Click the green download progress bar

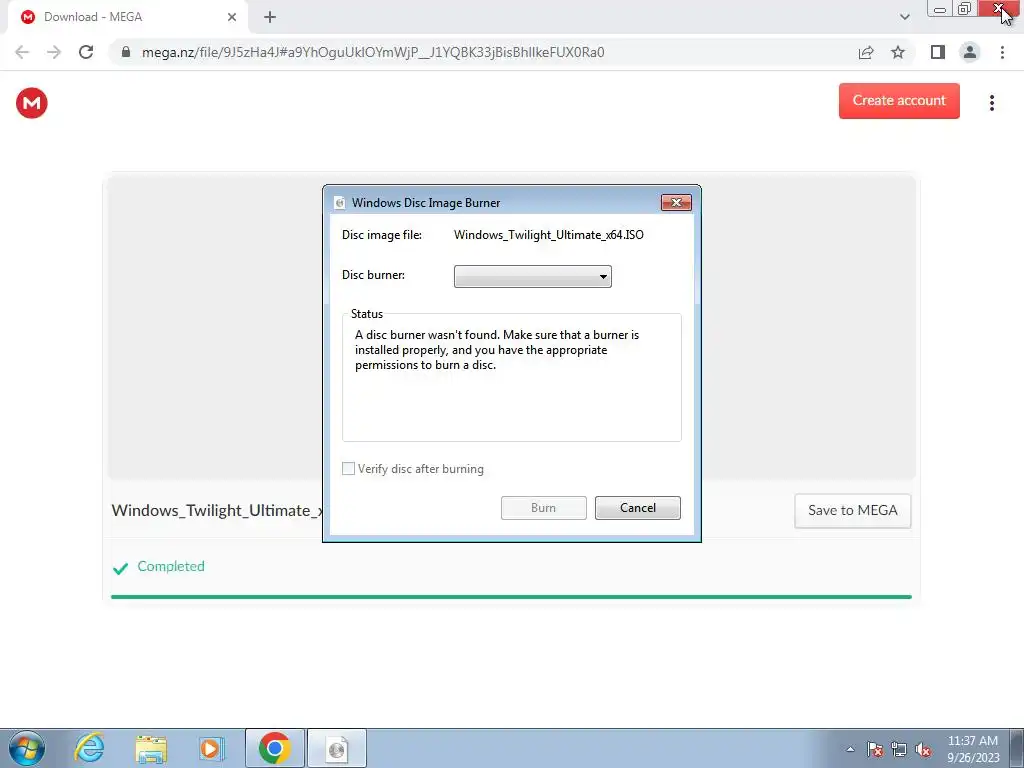(x=511, y=597)
